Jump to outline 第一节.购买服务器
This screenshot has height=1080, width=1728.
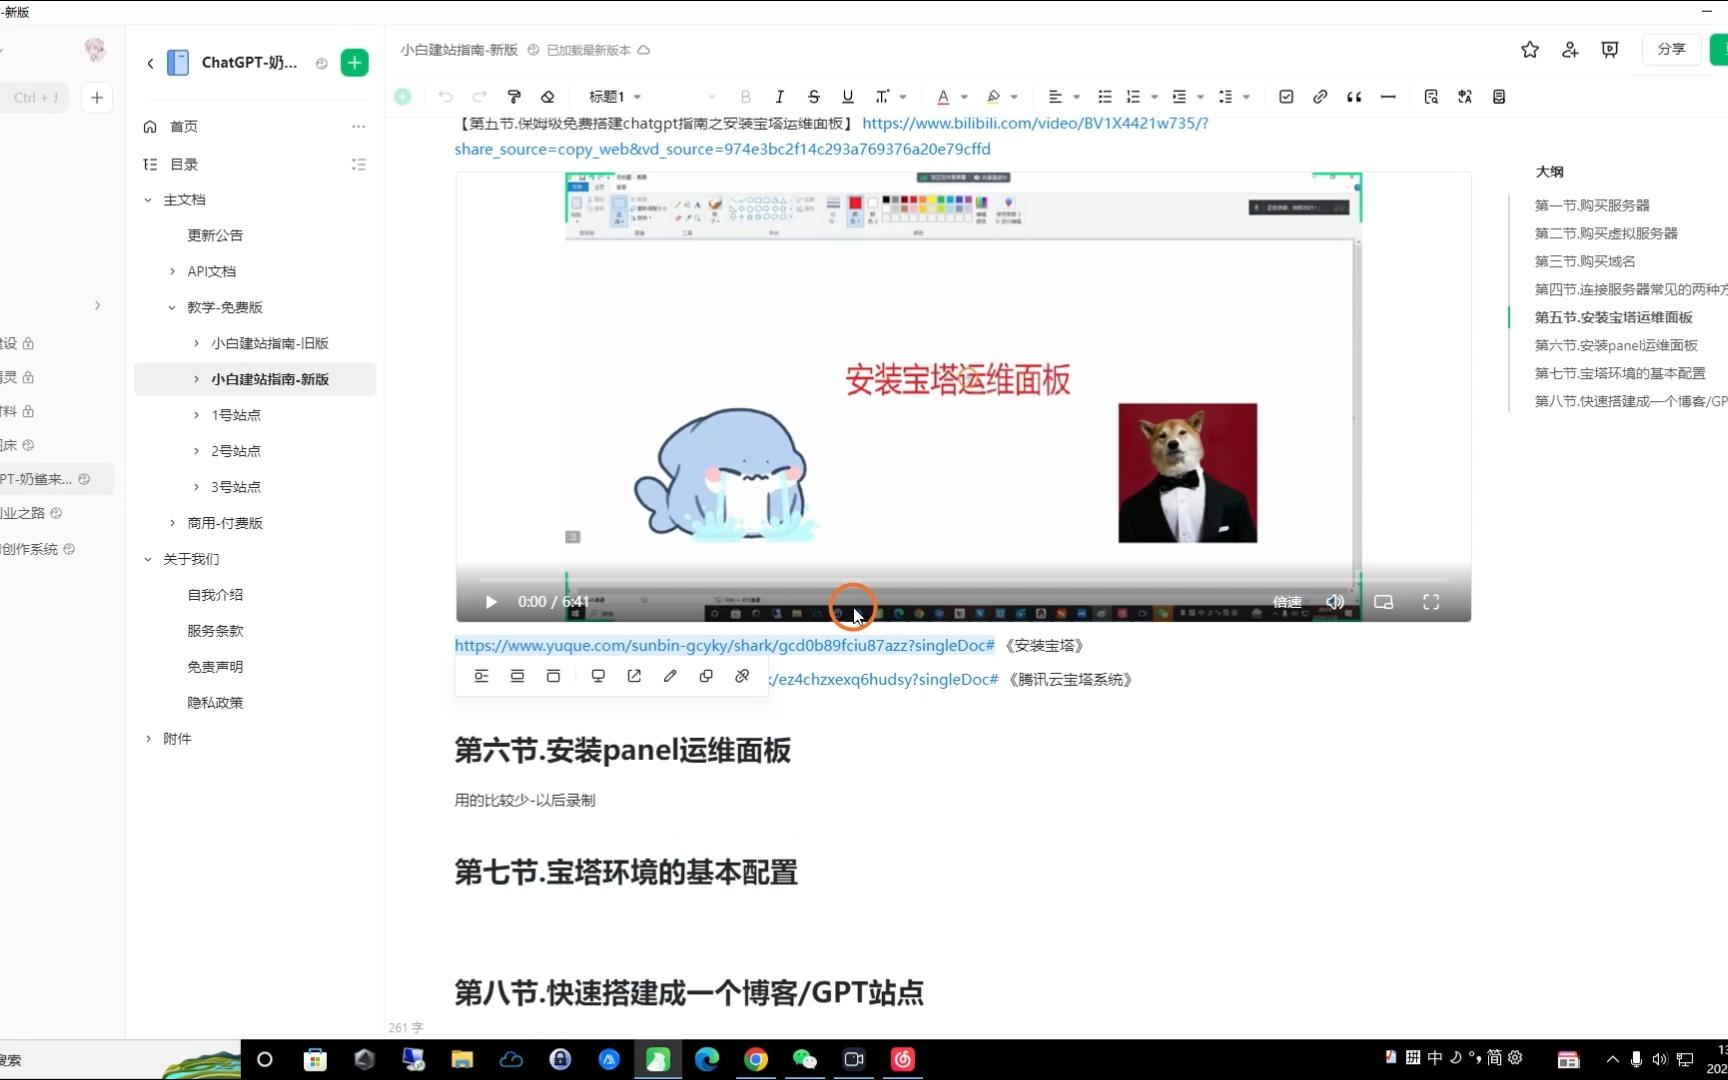tap(1592, 206)
